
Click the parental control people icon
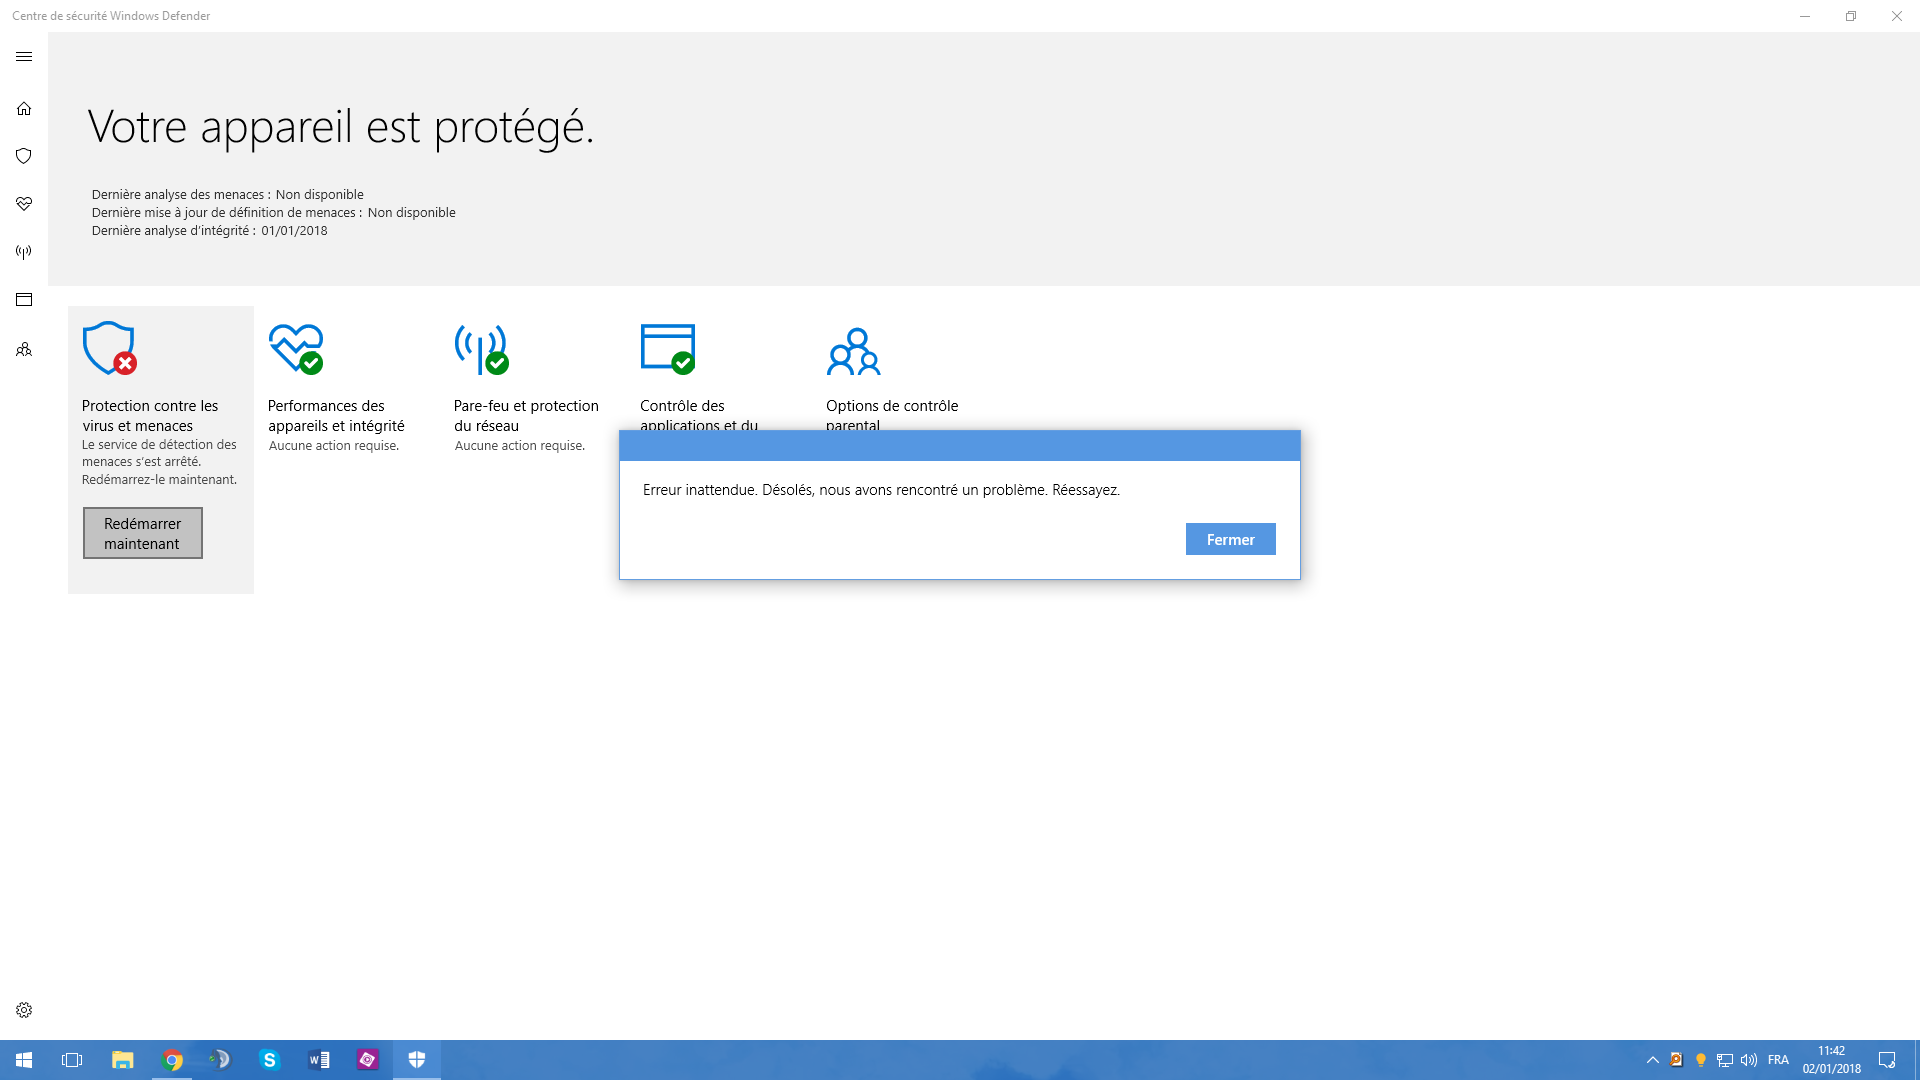pos(854,351)
